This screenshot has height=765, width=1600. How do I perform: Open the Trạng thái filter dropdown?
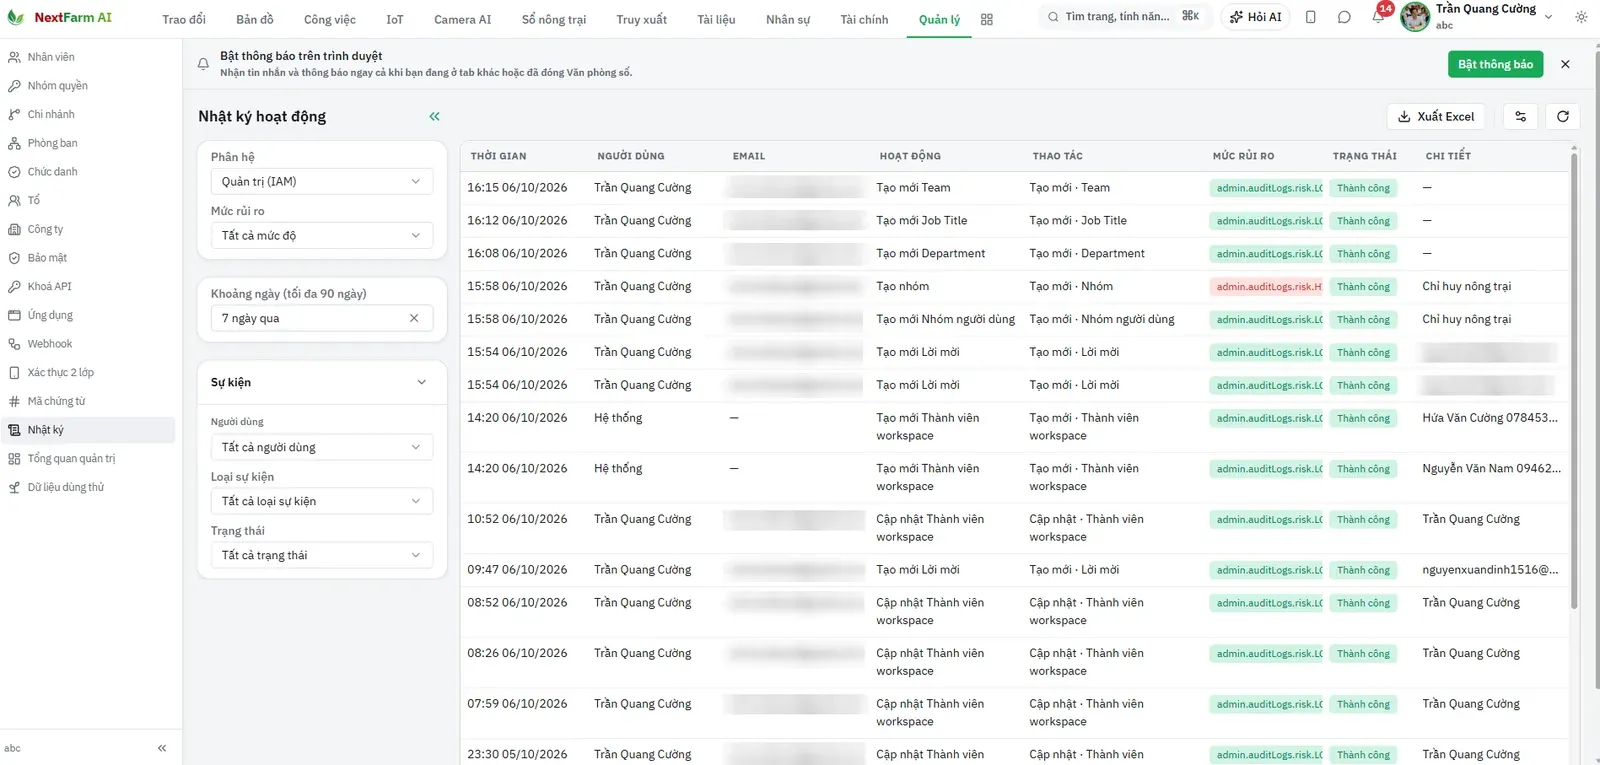coord(322,555)
